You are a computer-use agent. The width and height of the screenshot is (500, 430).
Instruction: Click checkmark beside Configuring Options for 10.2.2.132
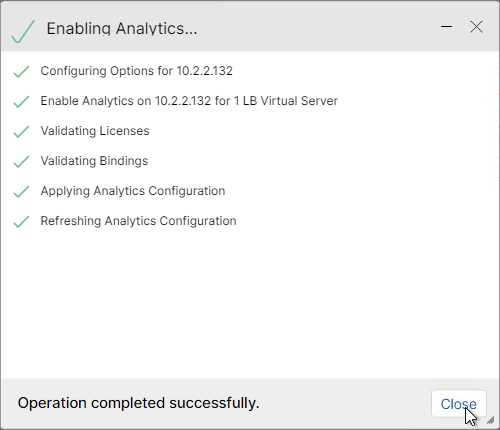[21, 71]
